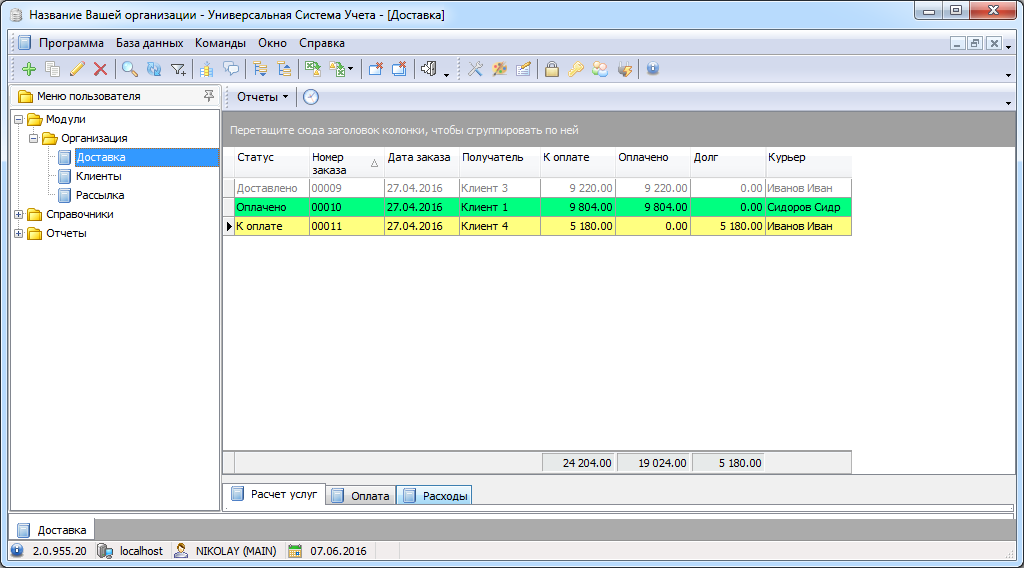Click the Статус column header
Screen dimensions: 1024x568
[272, 163]
